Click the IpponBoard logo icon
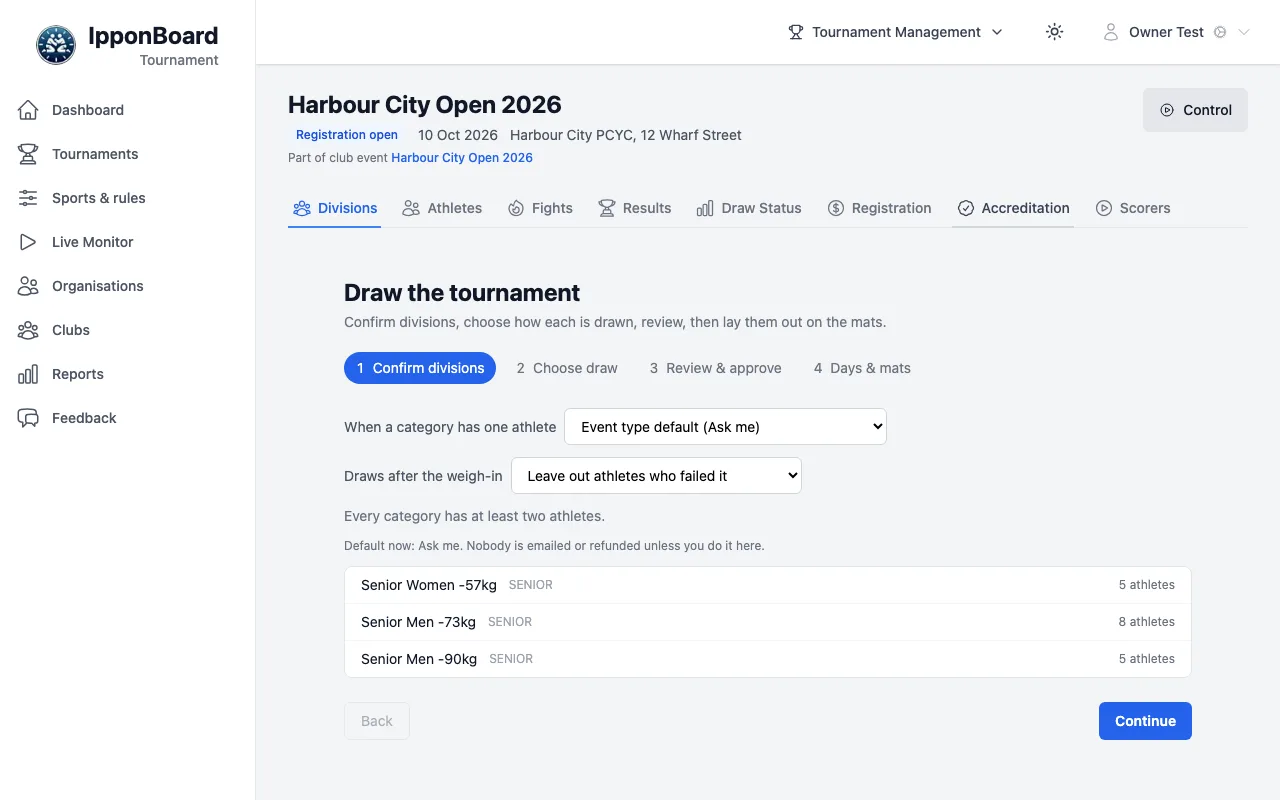The height and width of the screenshot is (800, 1280). (56, 45)
